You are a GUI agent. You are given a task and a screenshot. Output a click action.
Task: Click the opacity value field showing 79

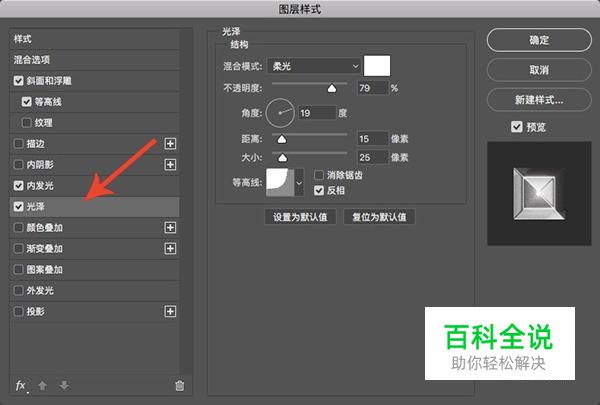[373, 88]
